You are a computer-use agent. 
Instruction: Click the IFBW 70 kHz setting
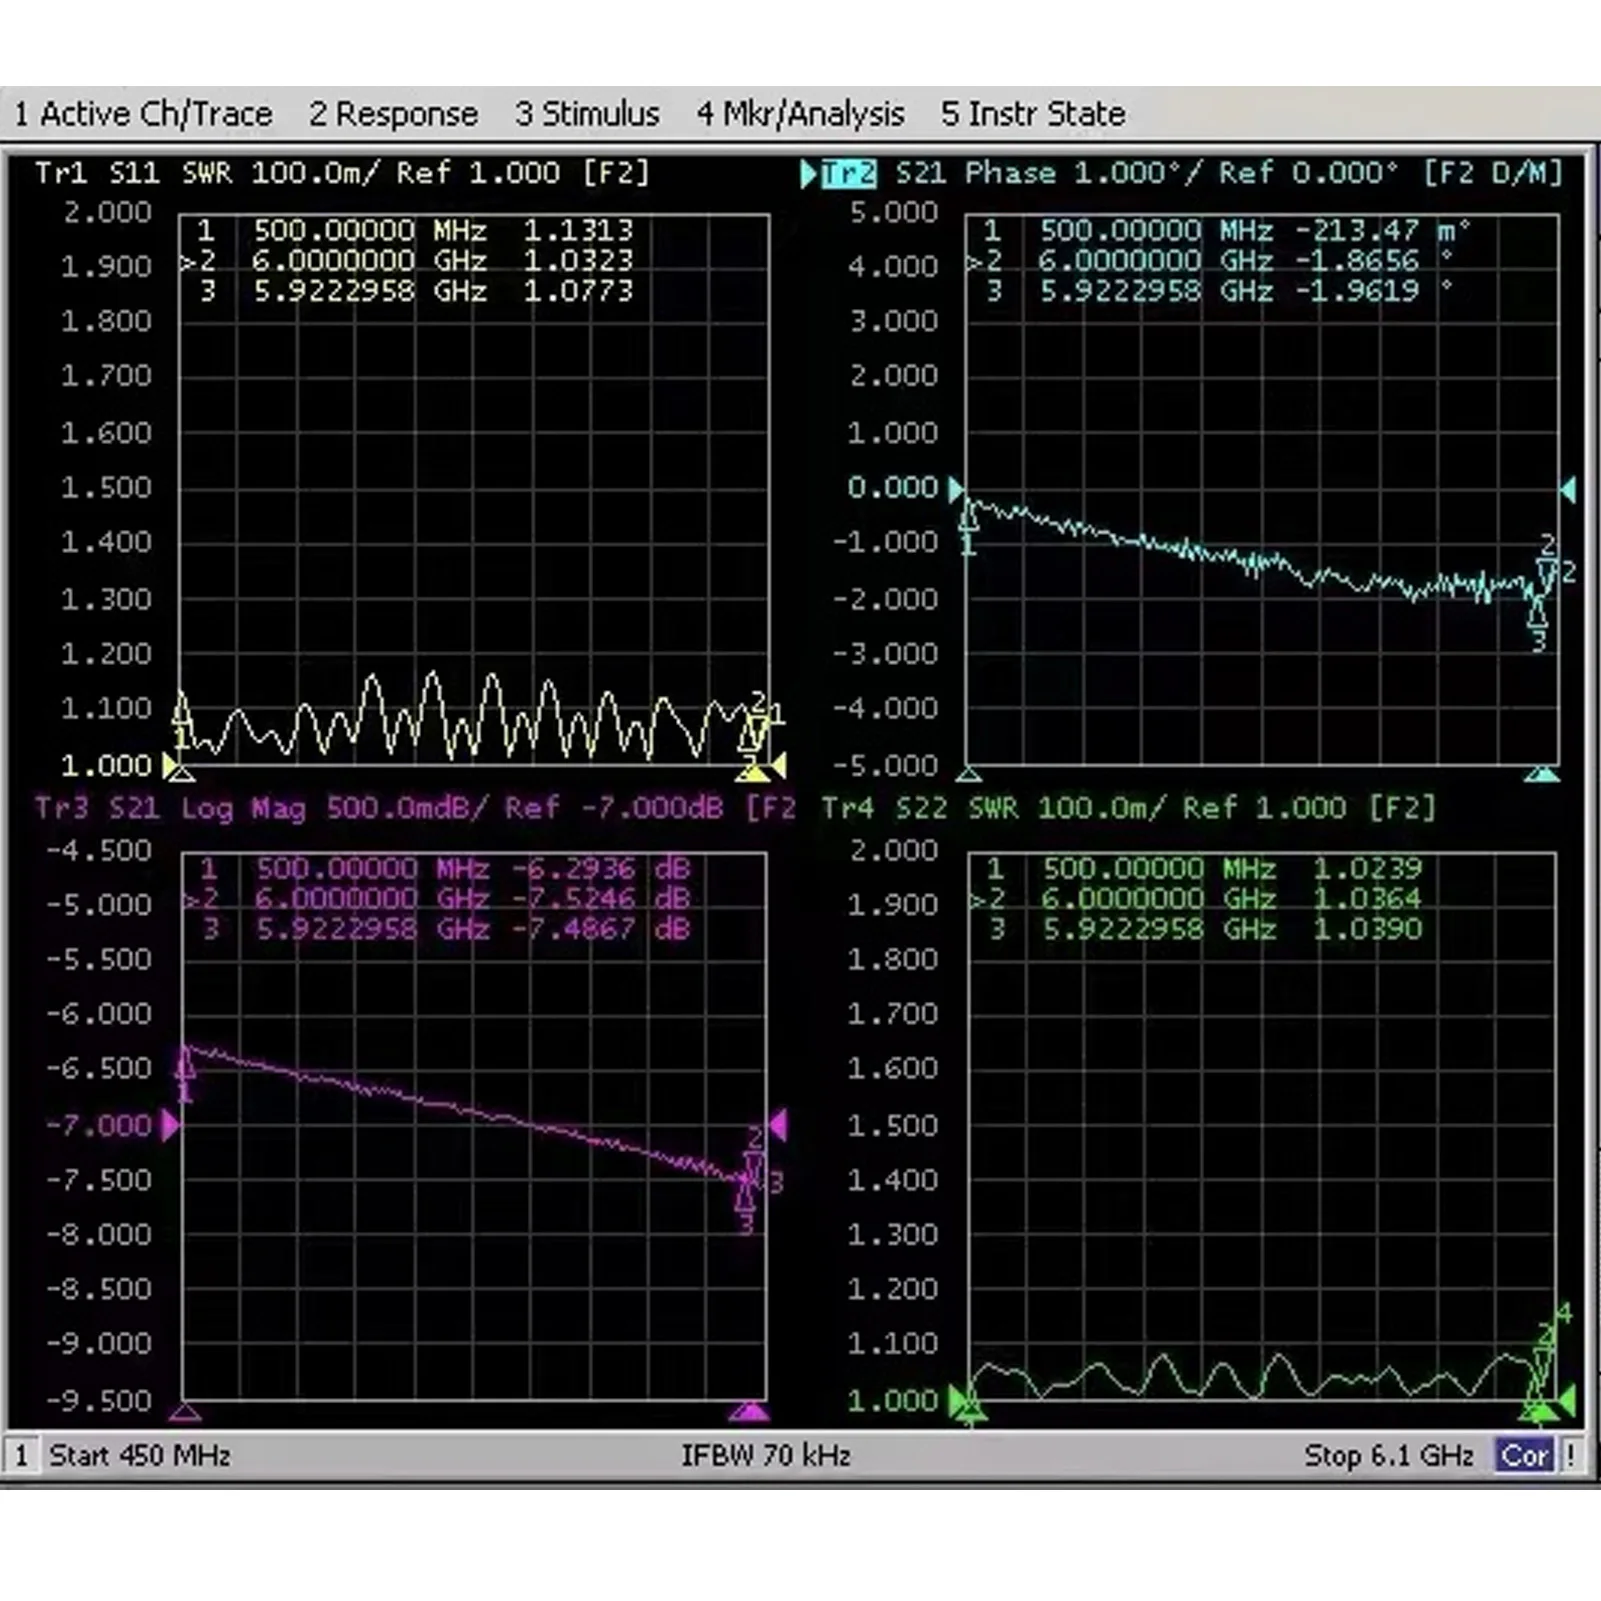point(766,1455)
